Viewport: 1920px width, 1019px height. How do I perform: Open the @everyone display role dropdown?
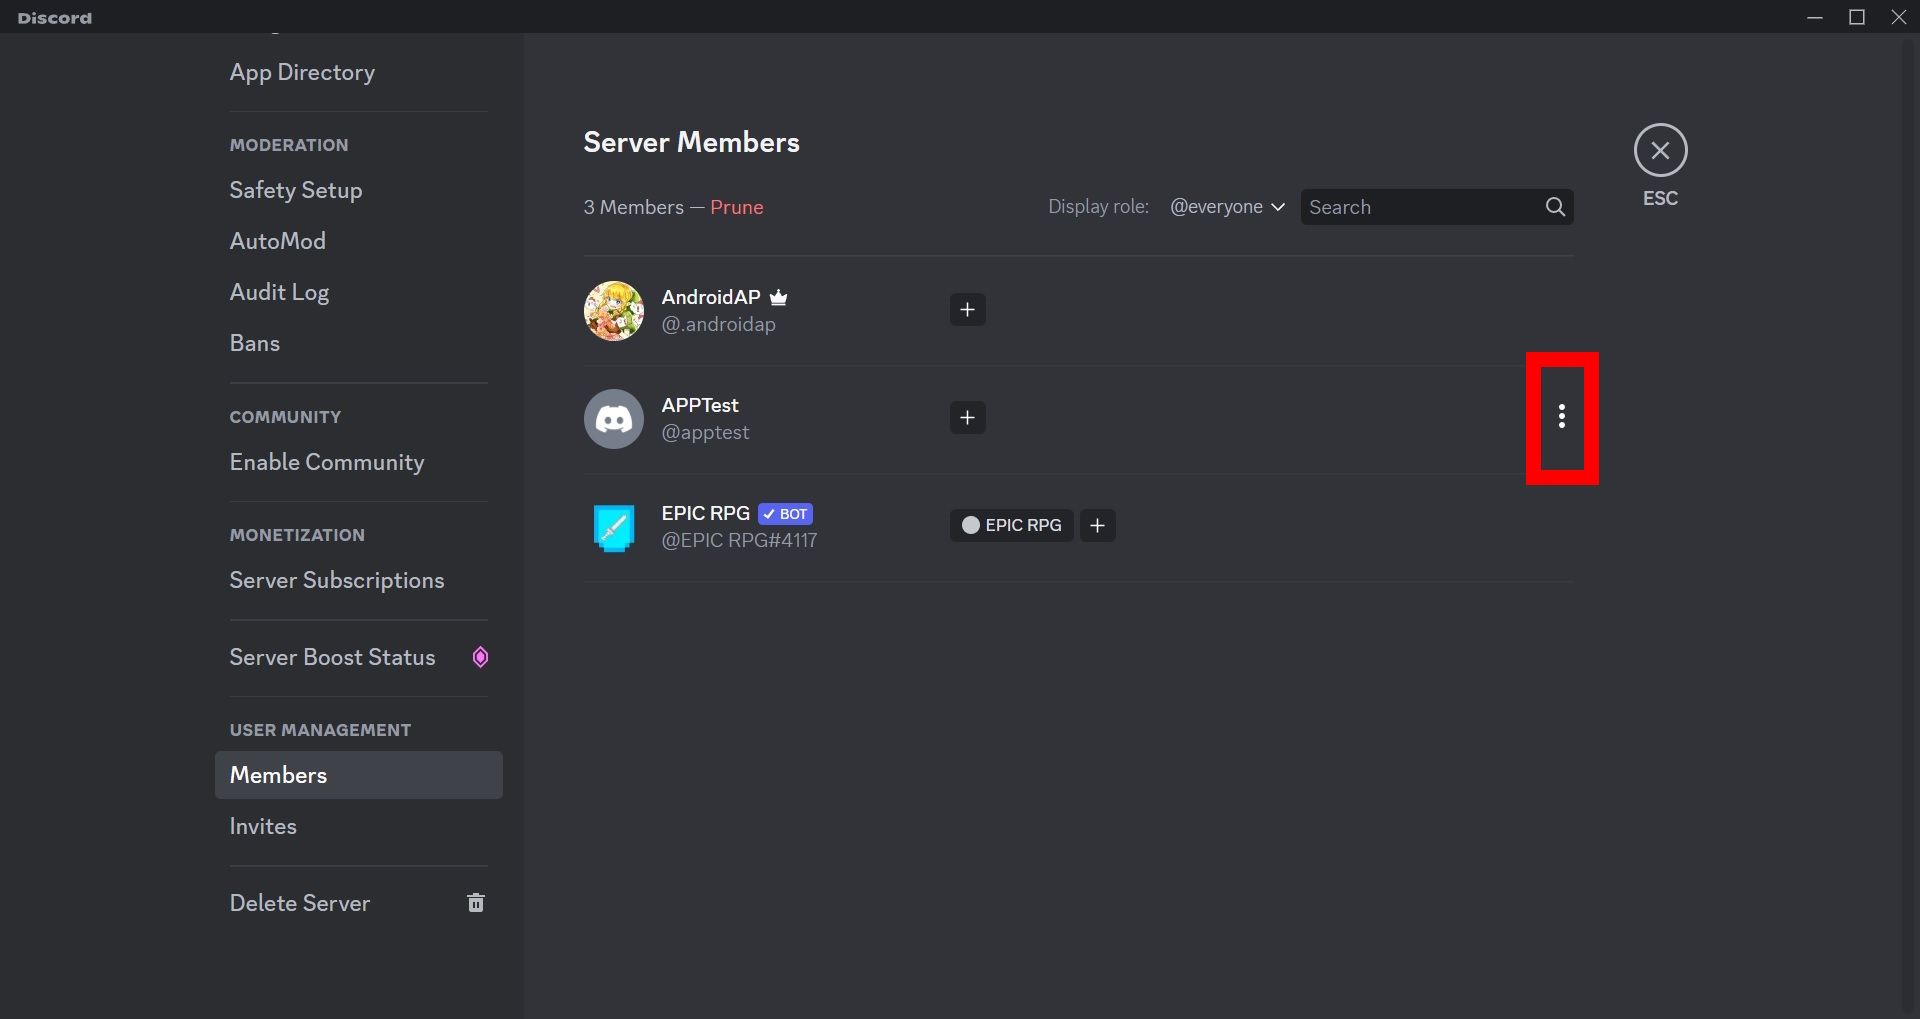click(1227, 206)
